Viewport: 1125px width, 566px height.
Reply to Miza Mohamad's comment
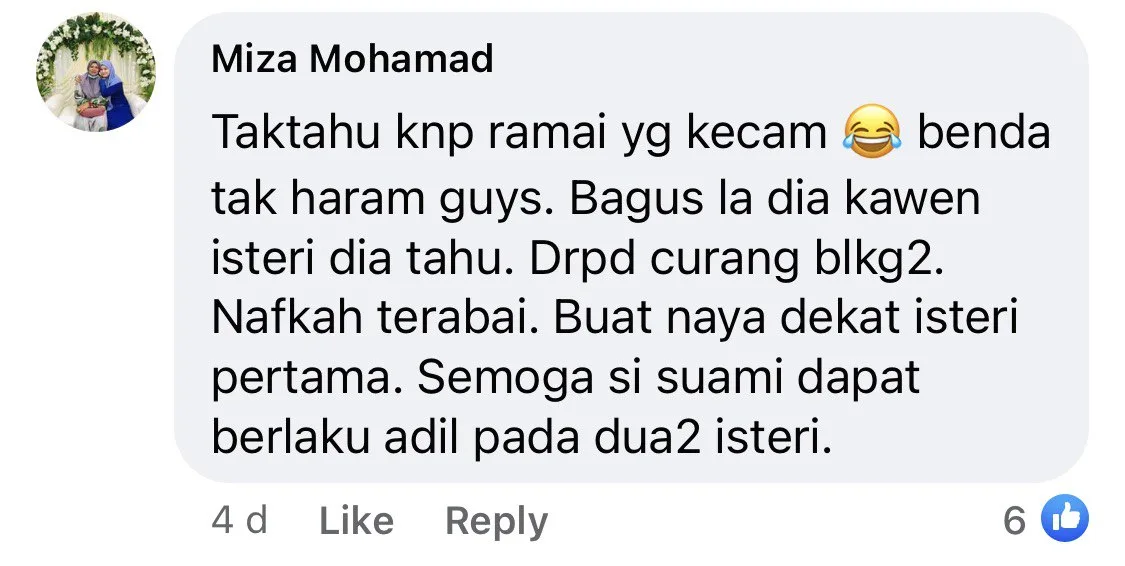click(496, 522)
